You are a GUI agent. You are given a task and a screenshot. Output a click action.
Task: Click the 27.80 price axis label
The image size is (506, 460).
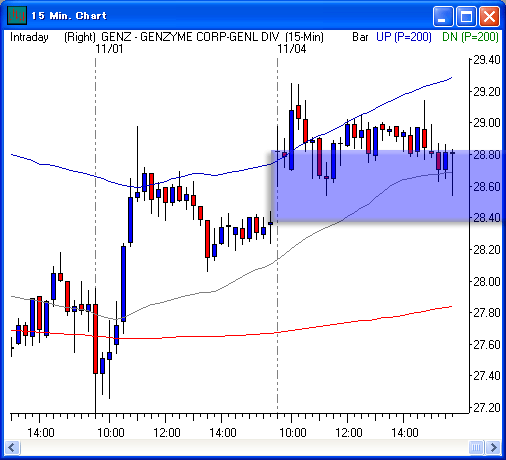[x=487, y=313]
